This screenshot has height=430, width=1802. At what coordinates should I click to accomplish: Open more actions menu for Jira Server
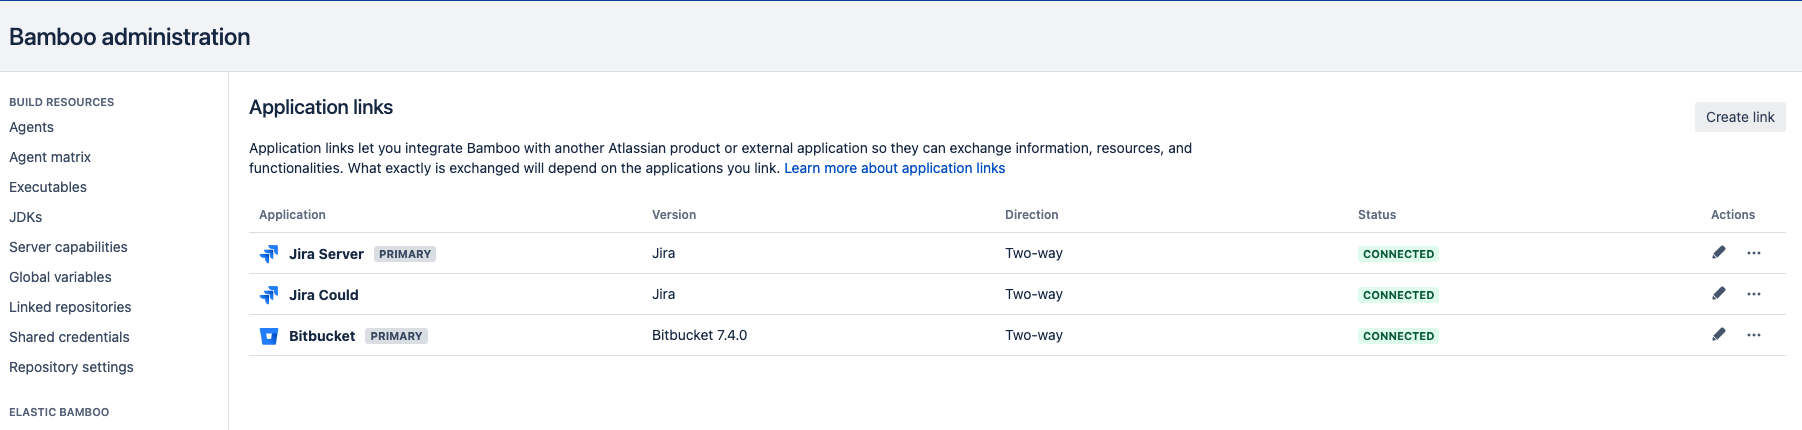[x=1754, y=253]
